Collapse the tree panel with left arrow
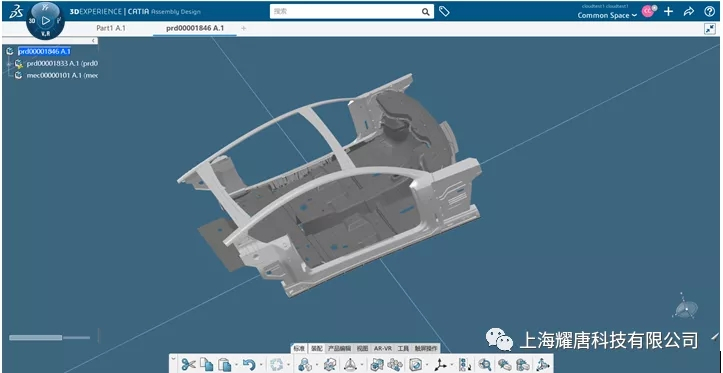 94,41
